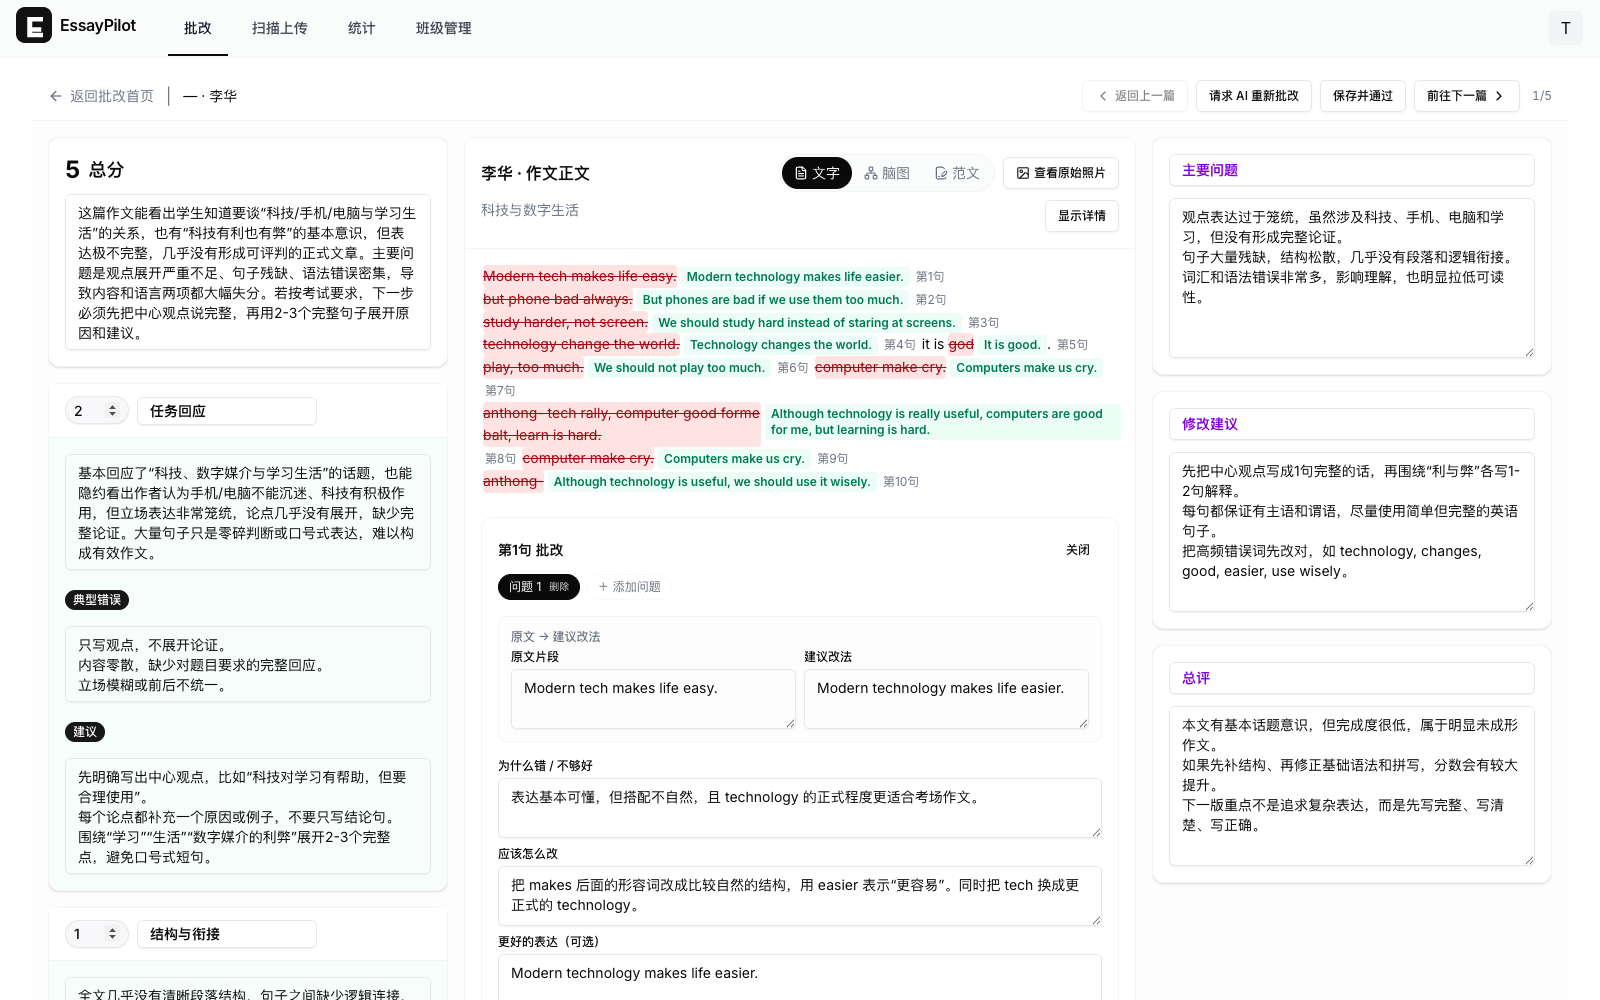Switch to the 脑图 mind map view

click(x=887, y=172)
